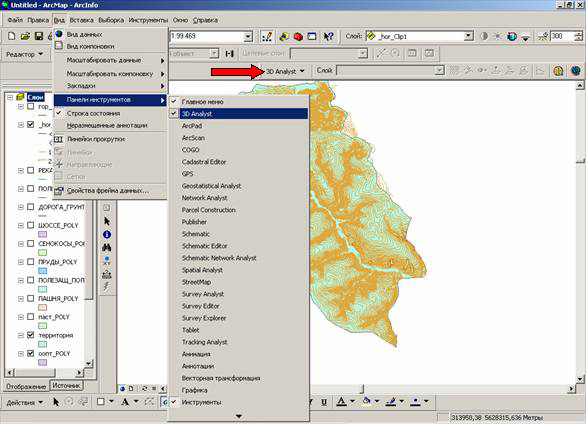586x424 pixels.
Task: Open the Вставка menu
Action: pyautogui.click(x=81, y=20)
